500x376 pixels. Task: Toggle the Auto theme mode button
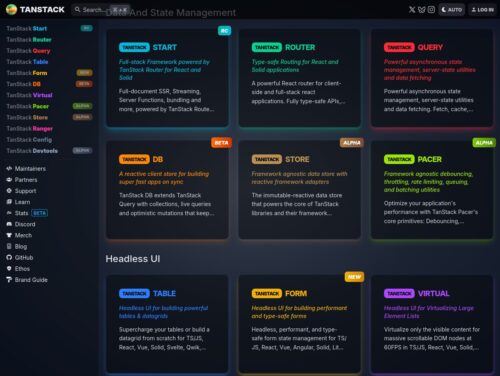pos(452,10)
